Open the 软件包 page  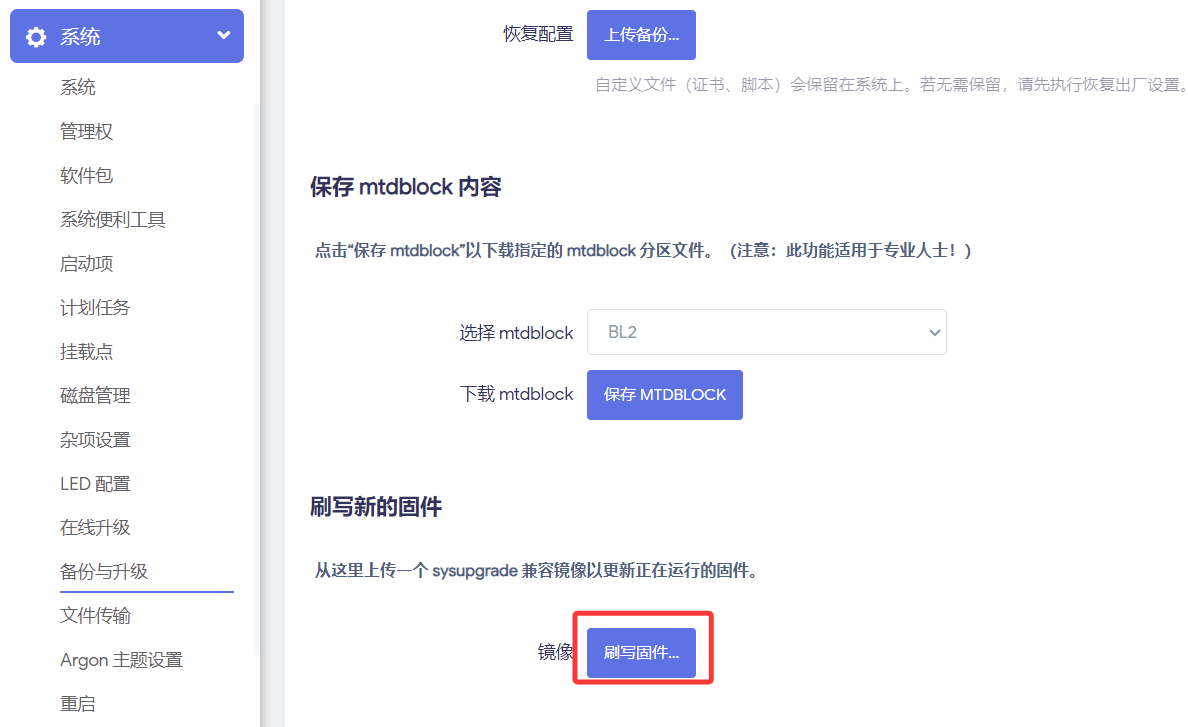(x=86, y=176)
